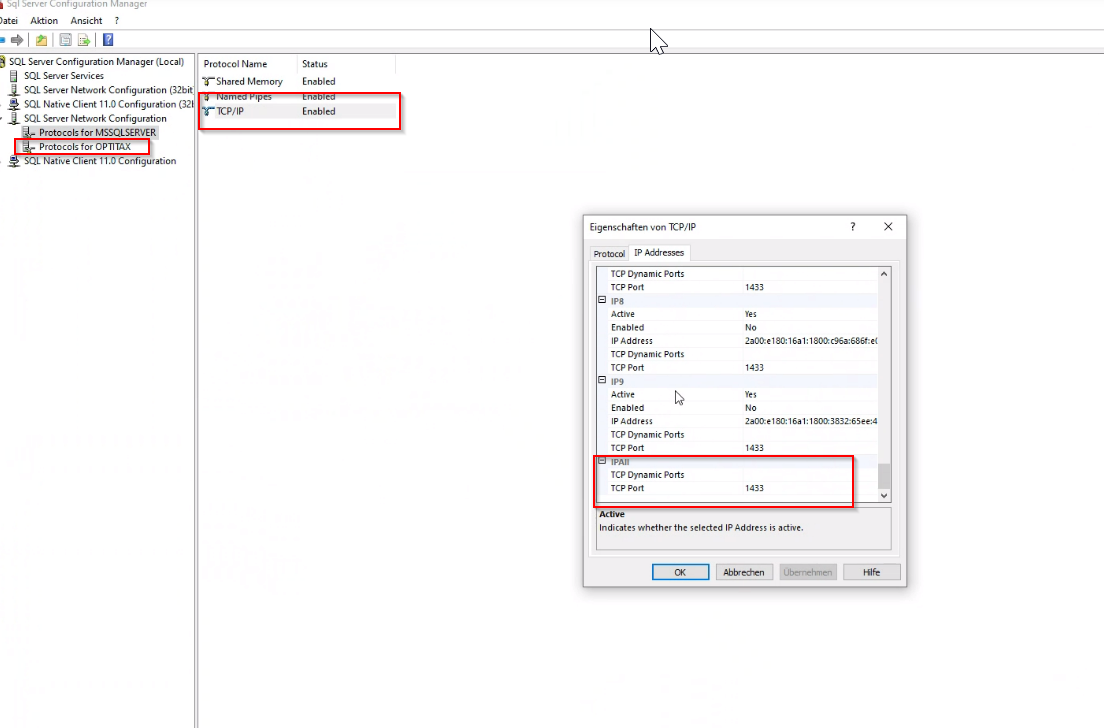This screenshot has height=728, width=1104.
Task: Collapse the IP9 section
Action: click(602, 381)
